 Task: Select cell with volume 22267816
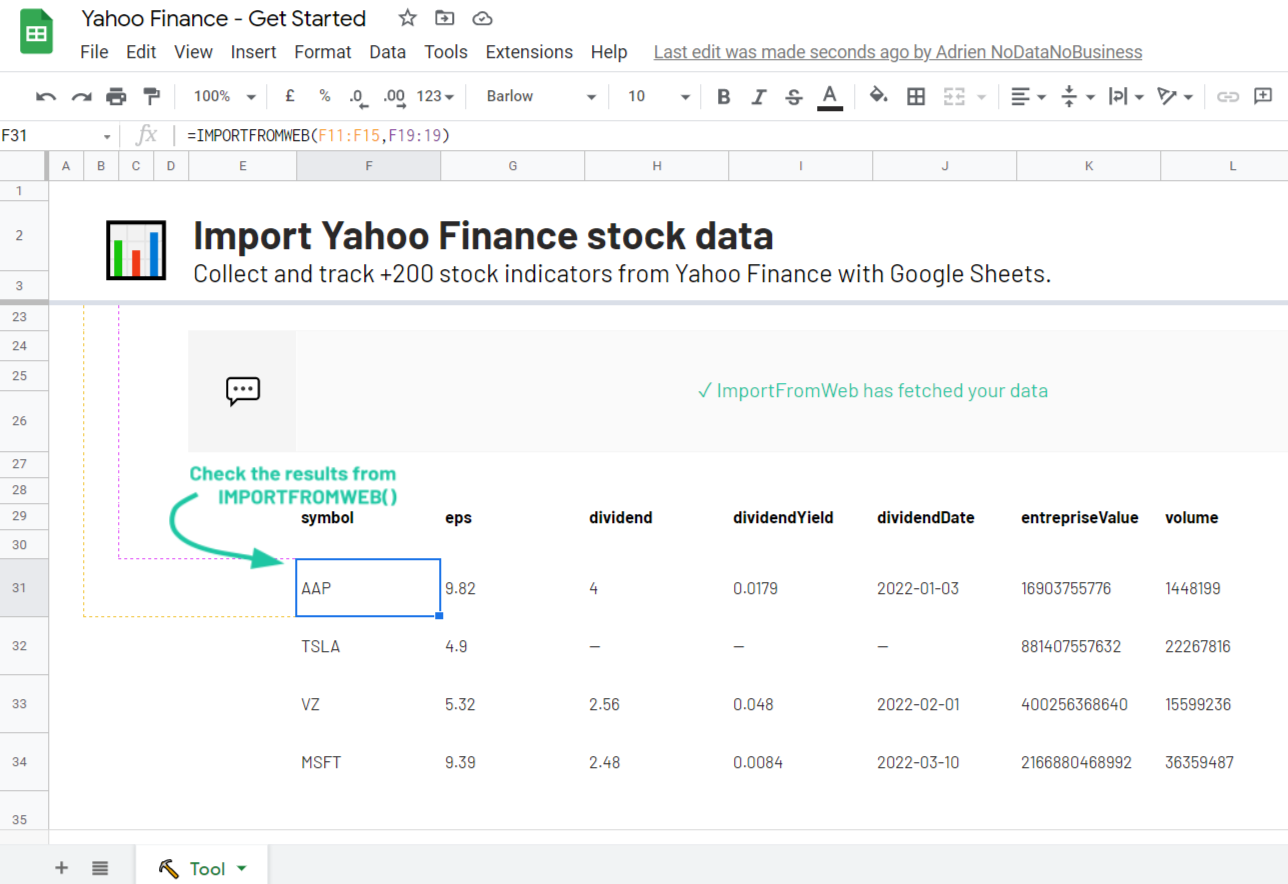coord(1226,646)
